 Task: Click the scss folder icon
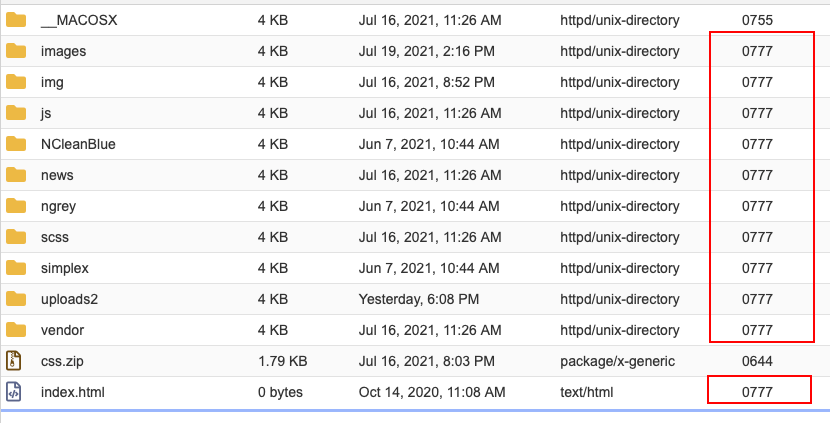coord(15,237)
